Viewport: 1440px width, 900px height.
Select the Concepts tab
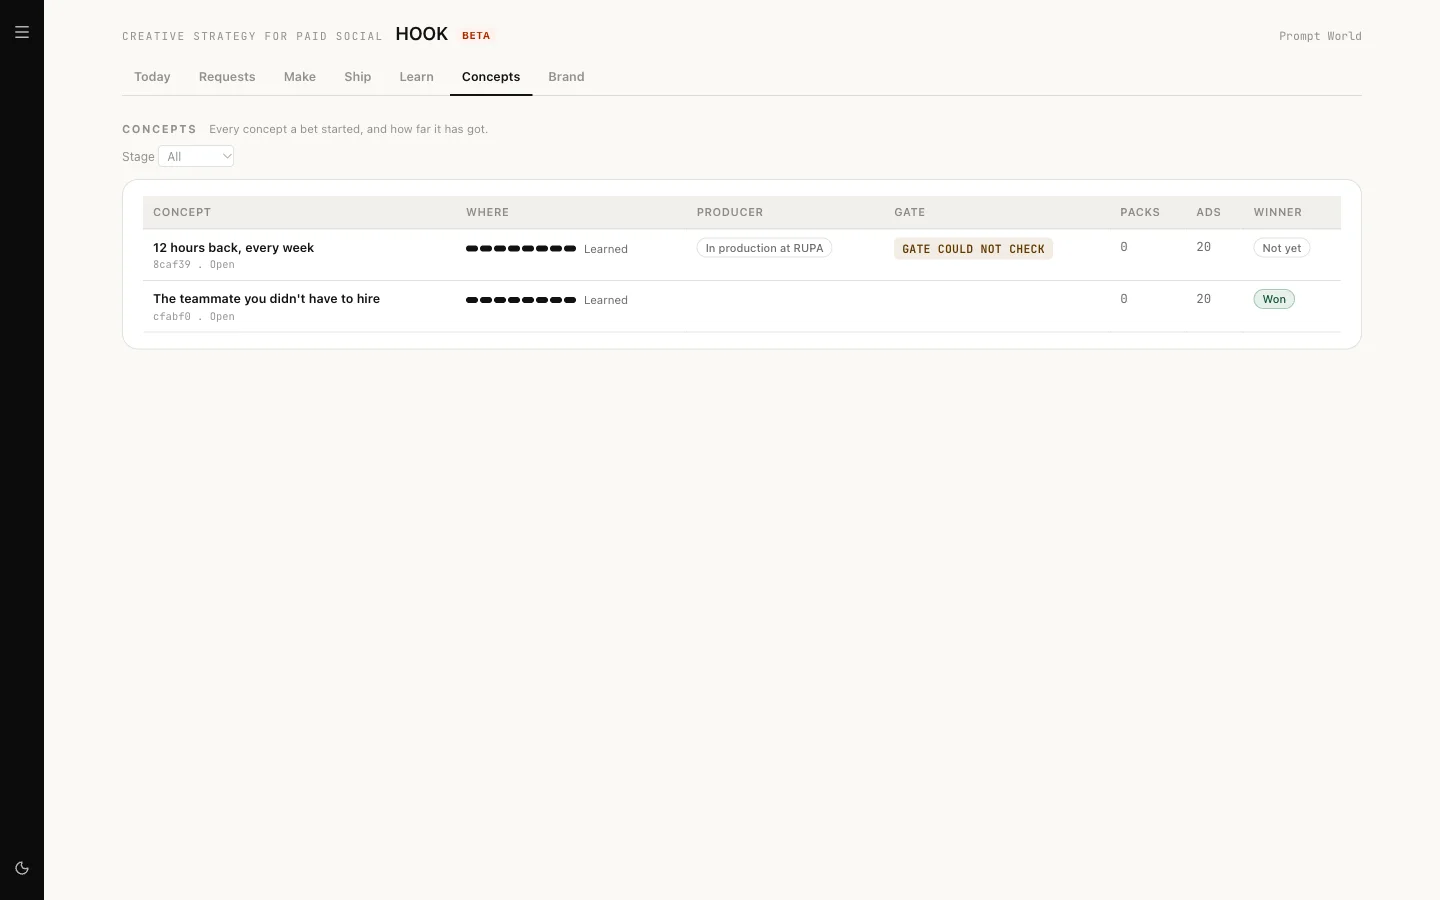pyautogui.click(x=491, y=77)
